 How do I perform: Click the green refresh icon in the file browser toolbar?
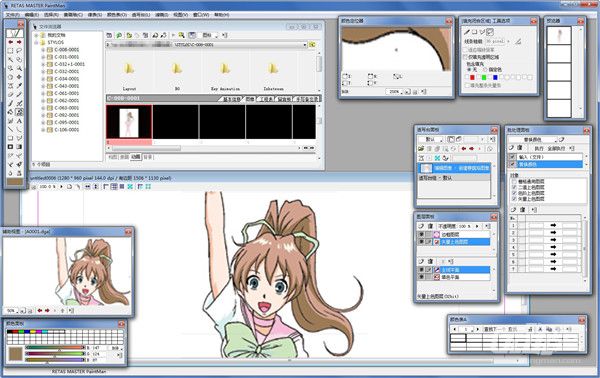[119, 35]
